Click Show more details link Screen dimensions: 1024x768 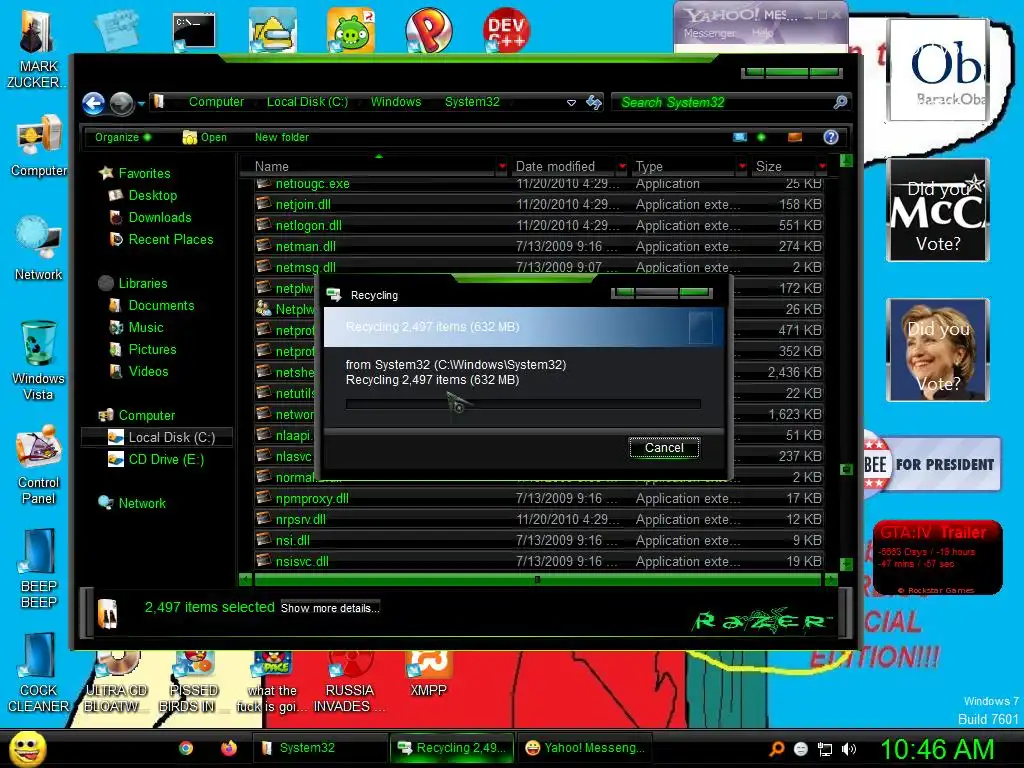(x=330, y=608)
